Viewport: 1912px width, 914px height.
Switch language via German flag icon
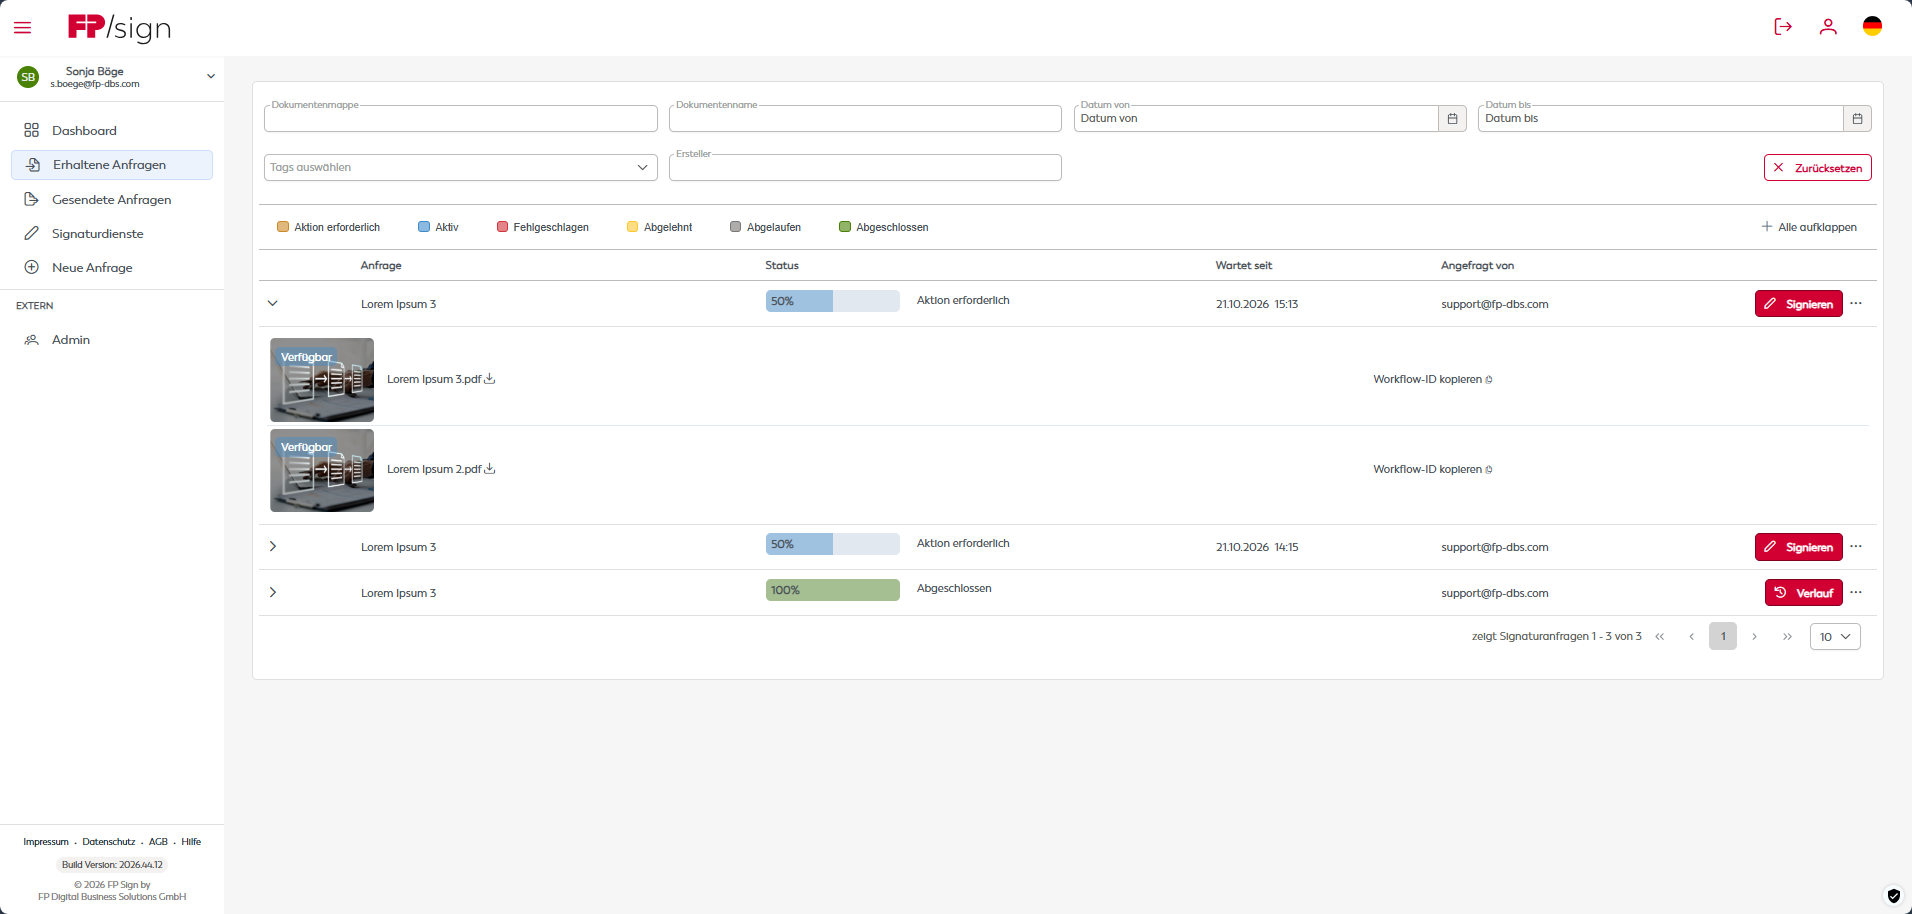click(x=1873, y=26)
